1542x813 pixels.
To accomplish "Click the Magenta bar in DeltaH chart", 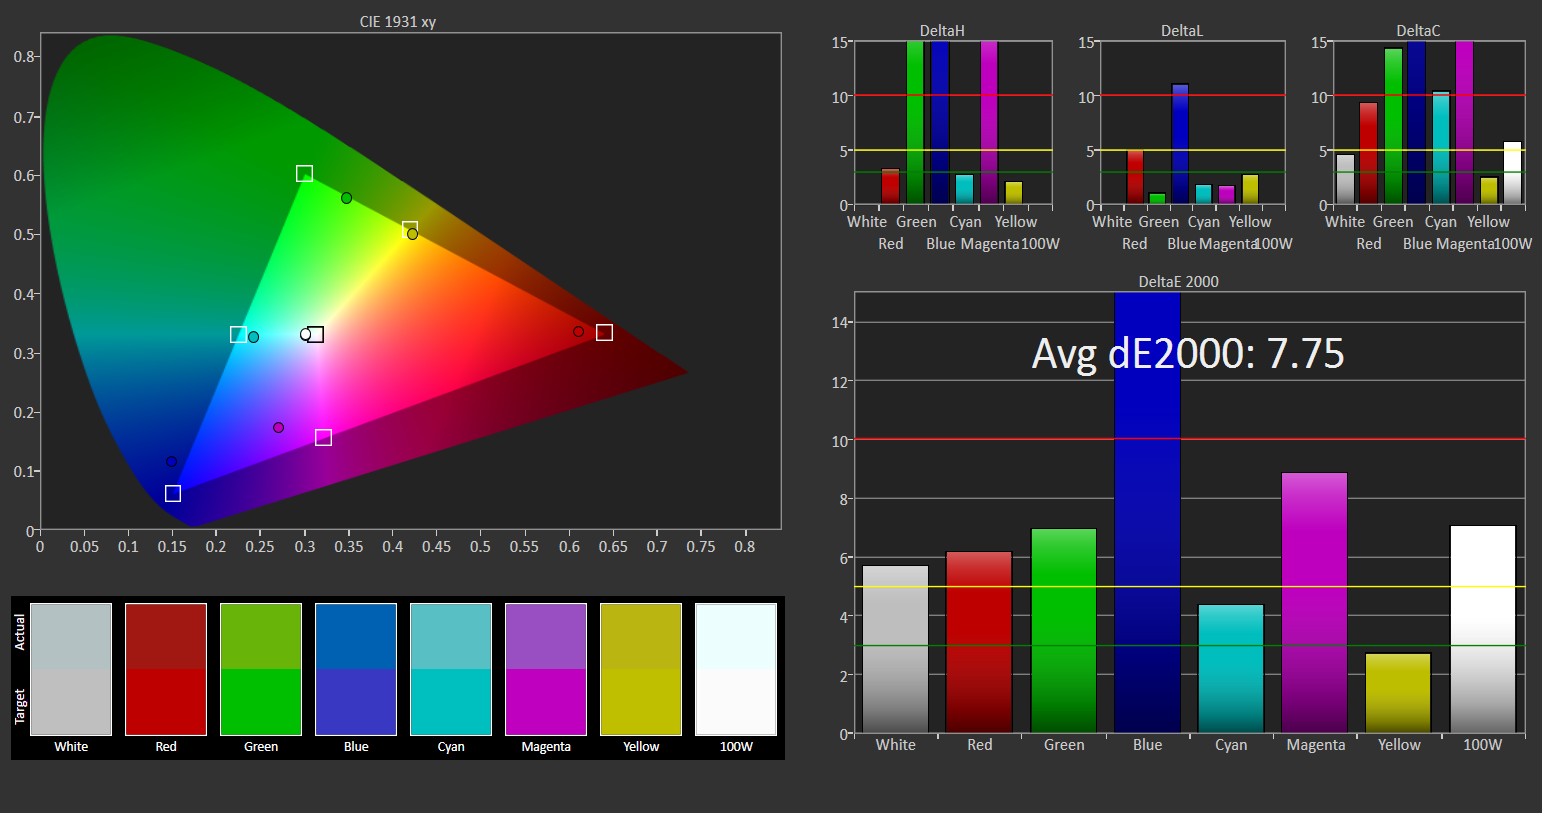I will point(989,123).
